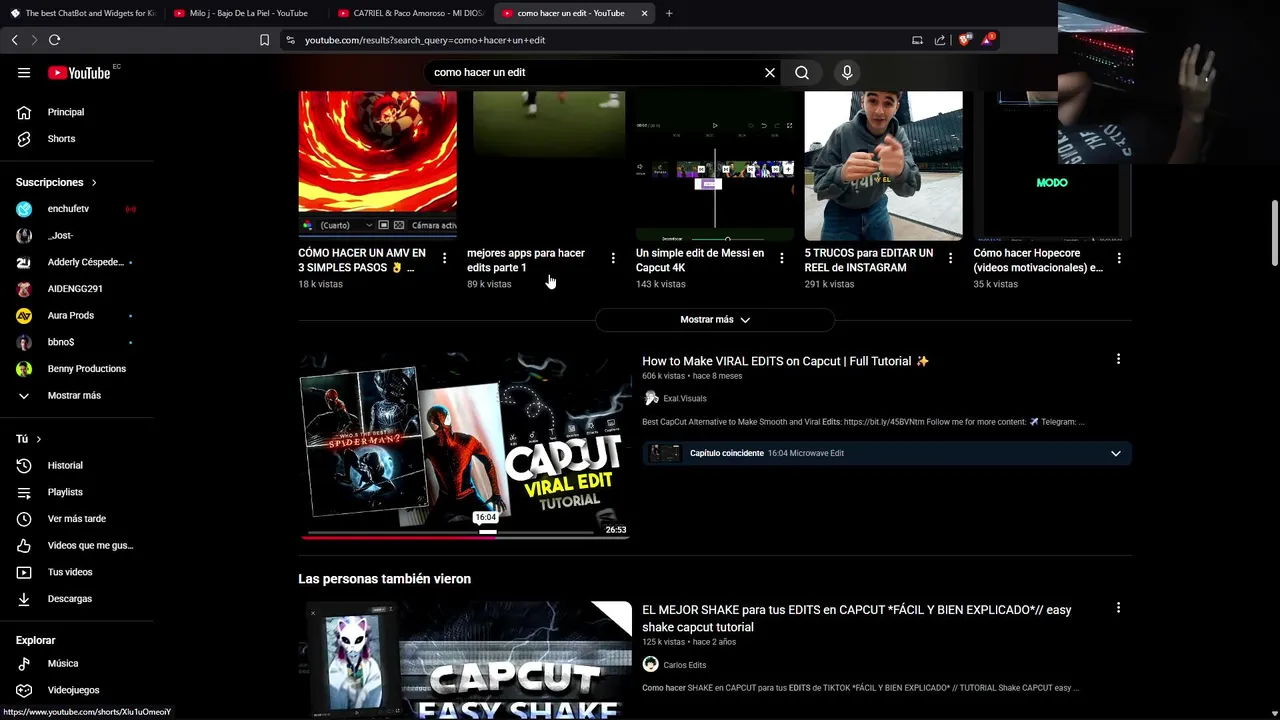Open Ver más tarde in the sidebar
The width and height of the screenshot is (1280, 720).
pos(77,519)
